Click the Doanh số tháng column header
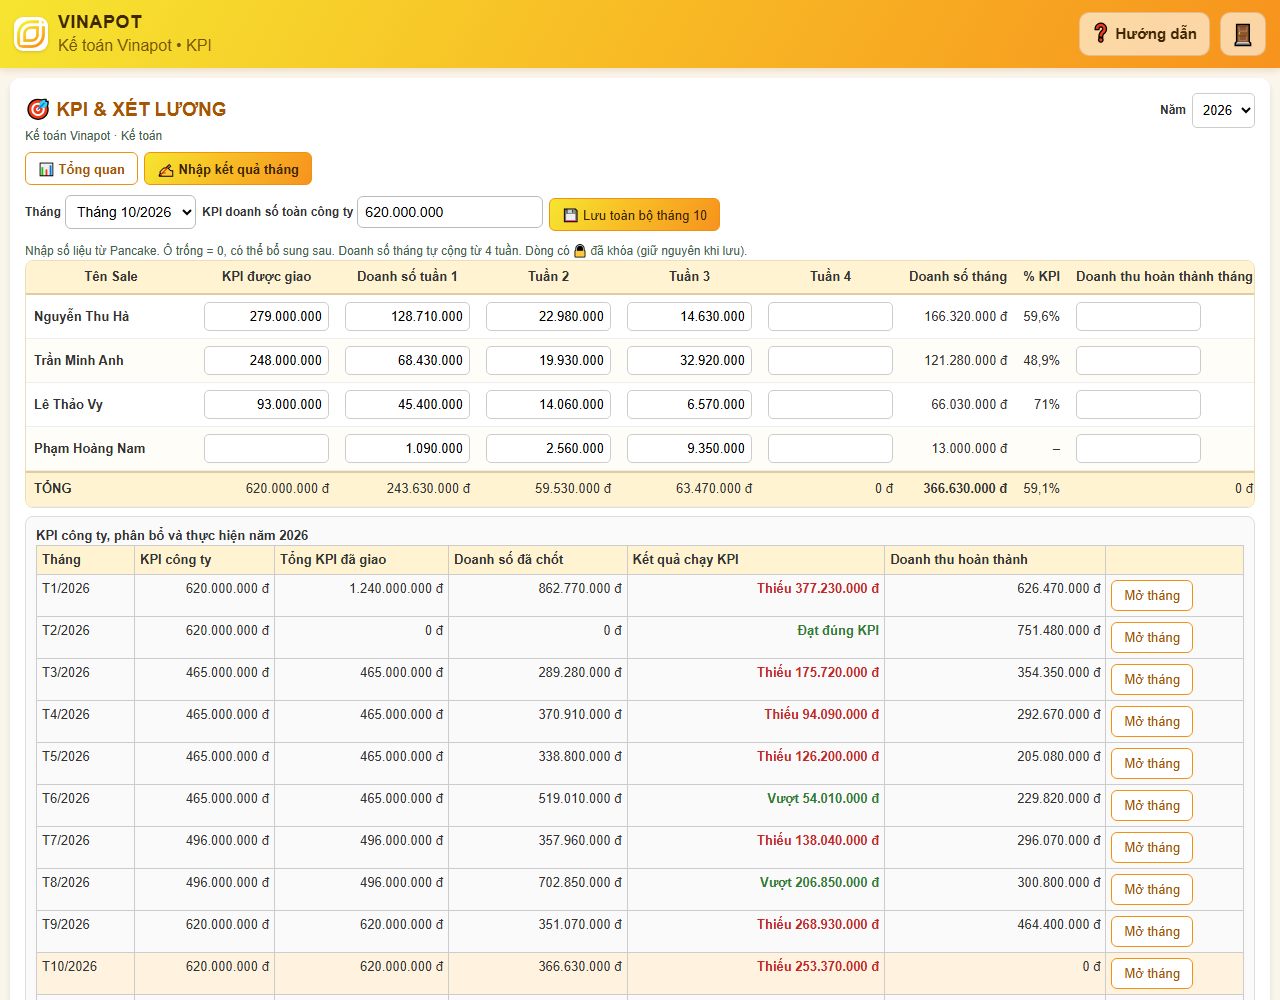The width and height of the screenshot is (1280, 1000). (958, 276)
